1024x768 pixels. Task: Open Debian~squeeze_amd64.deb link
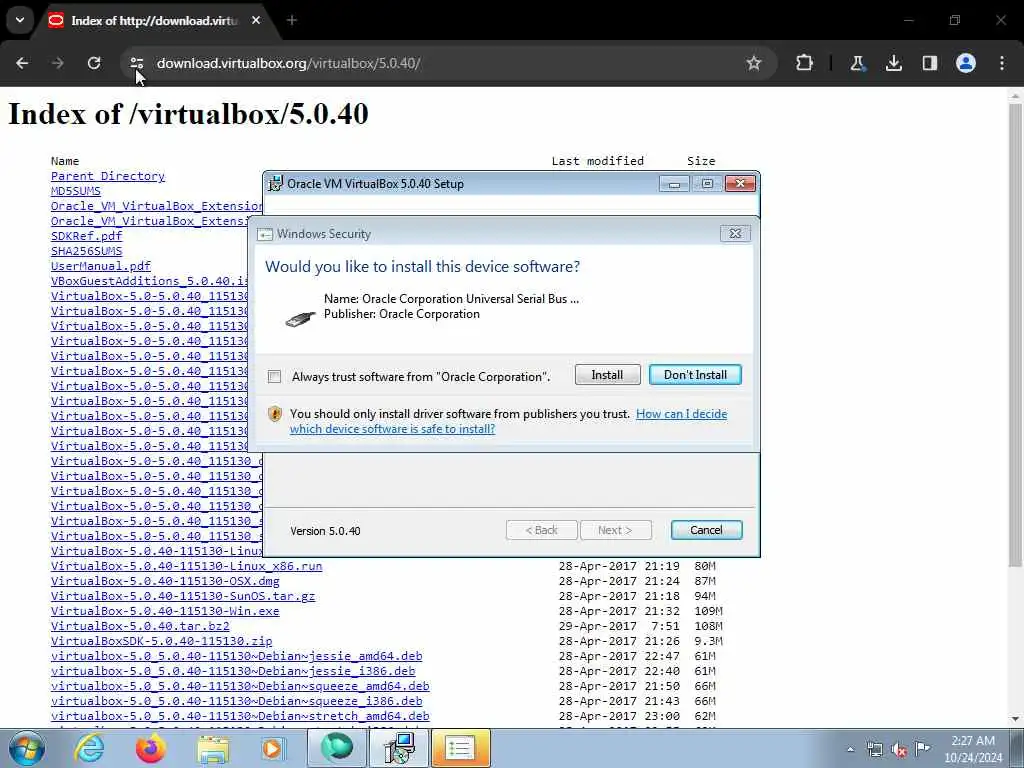pos(240,686)
